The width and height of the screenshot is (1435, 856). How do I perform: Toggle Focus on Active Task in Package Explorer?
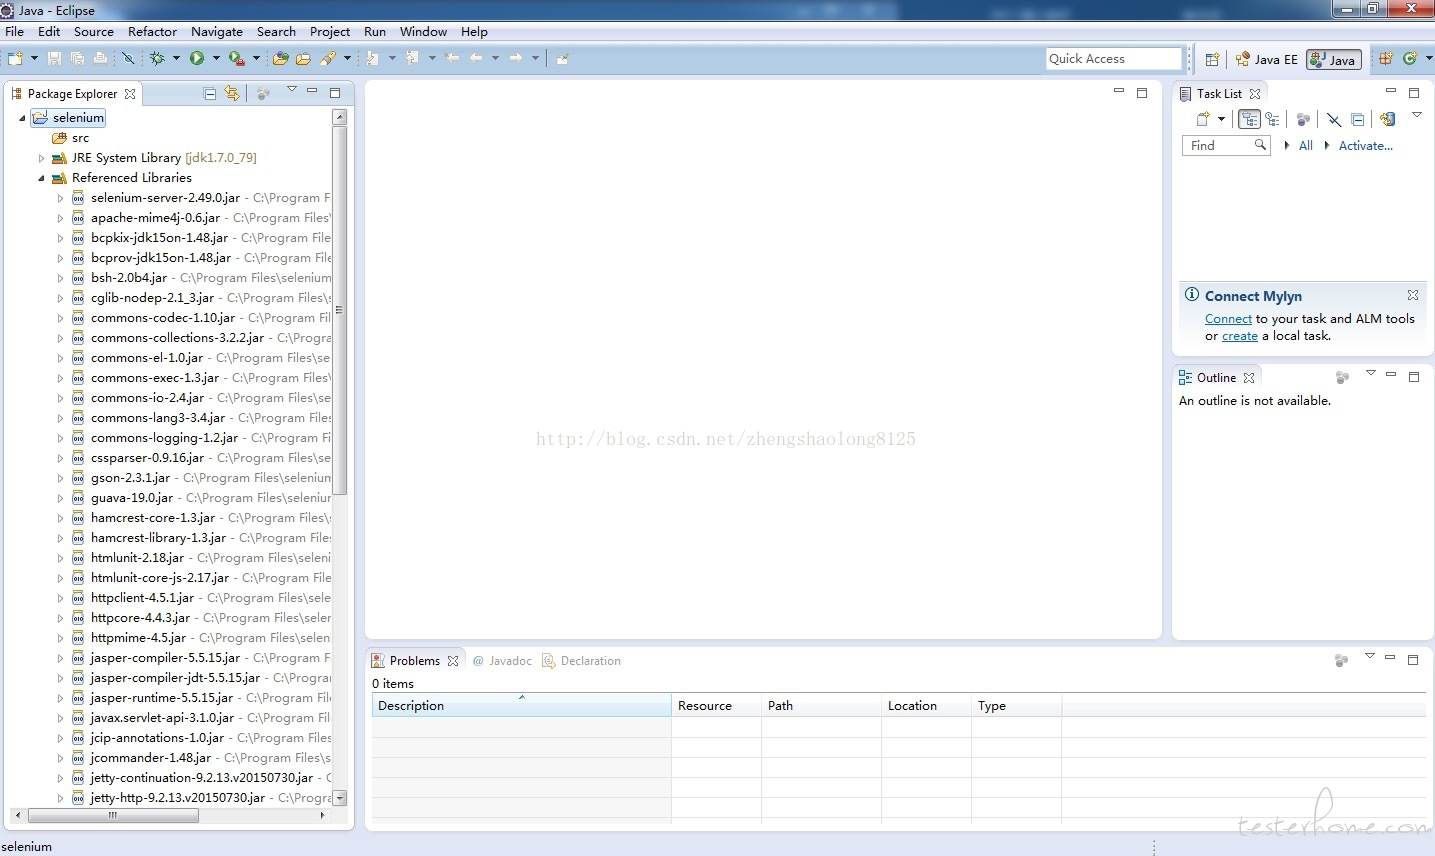coord(263,94)
